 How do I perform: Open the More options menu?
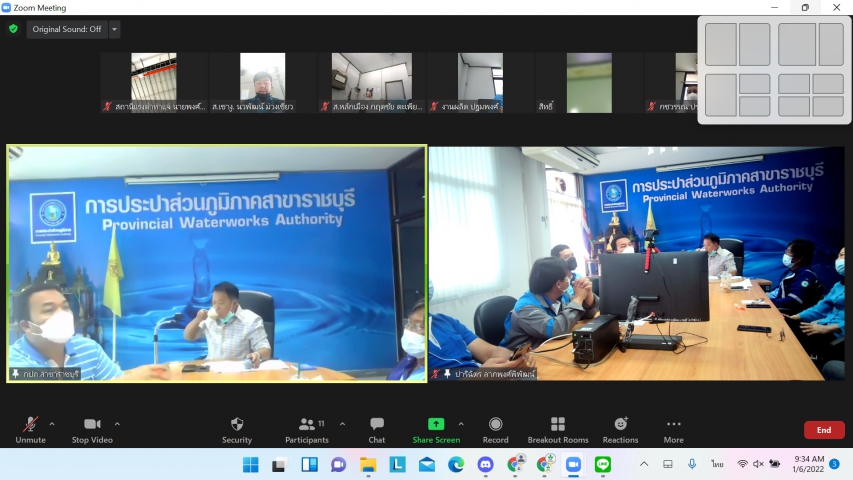[x=673, y=430]
